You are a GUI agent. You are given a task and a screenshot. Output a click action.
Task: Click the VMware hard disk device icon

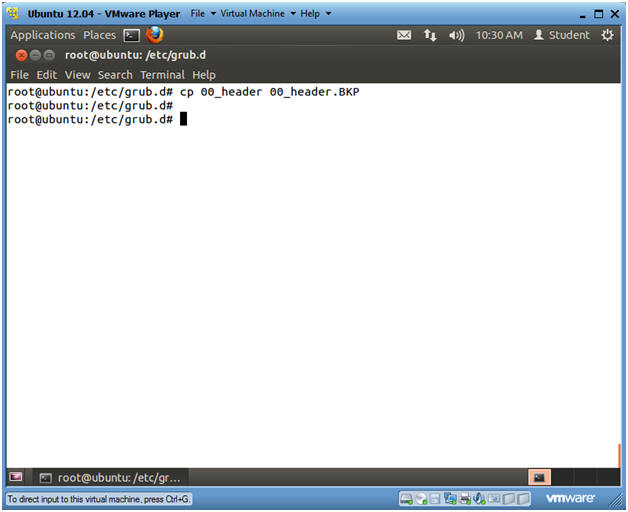coord(406,499)
